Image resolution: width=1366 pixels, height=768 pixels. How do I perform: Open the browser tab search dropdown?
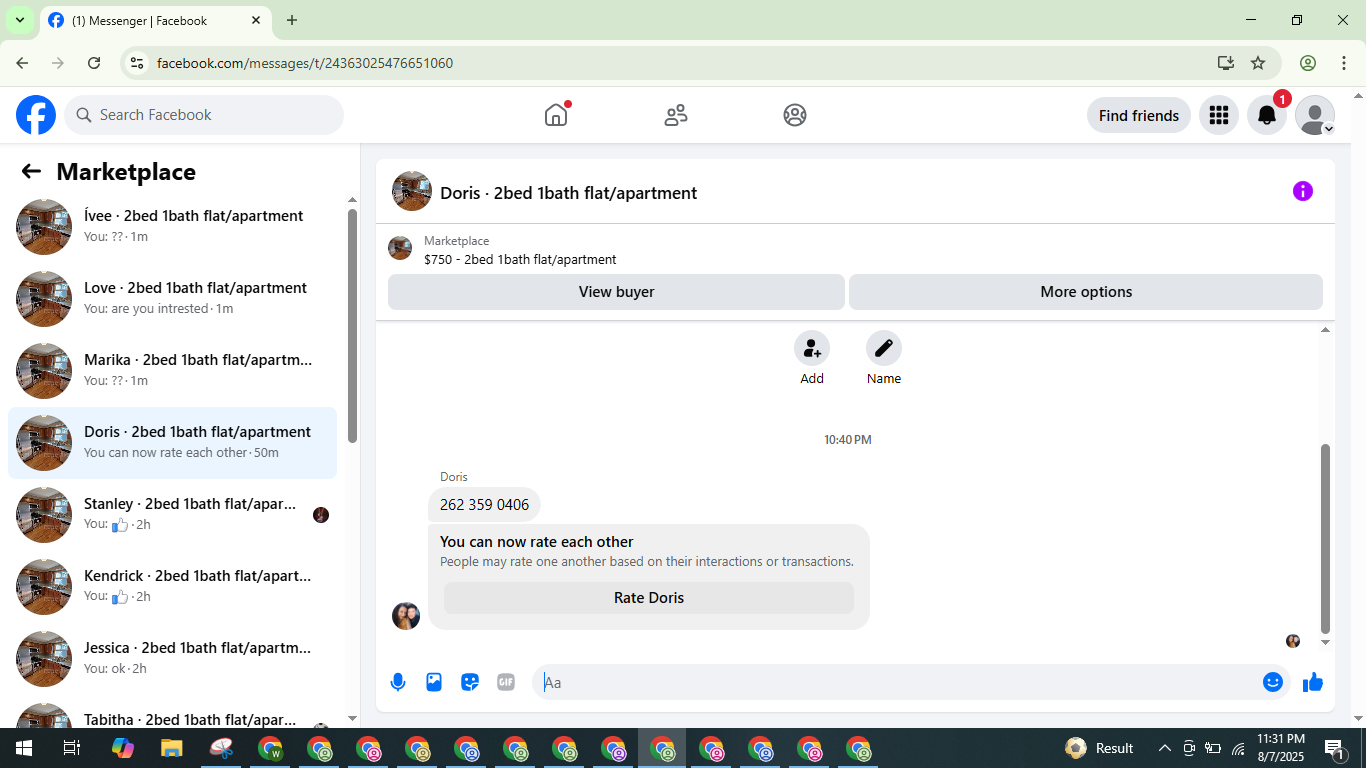coord(19,20)
